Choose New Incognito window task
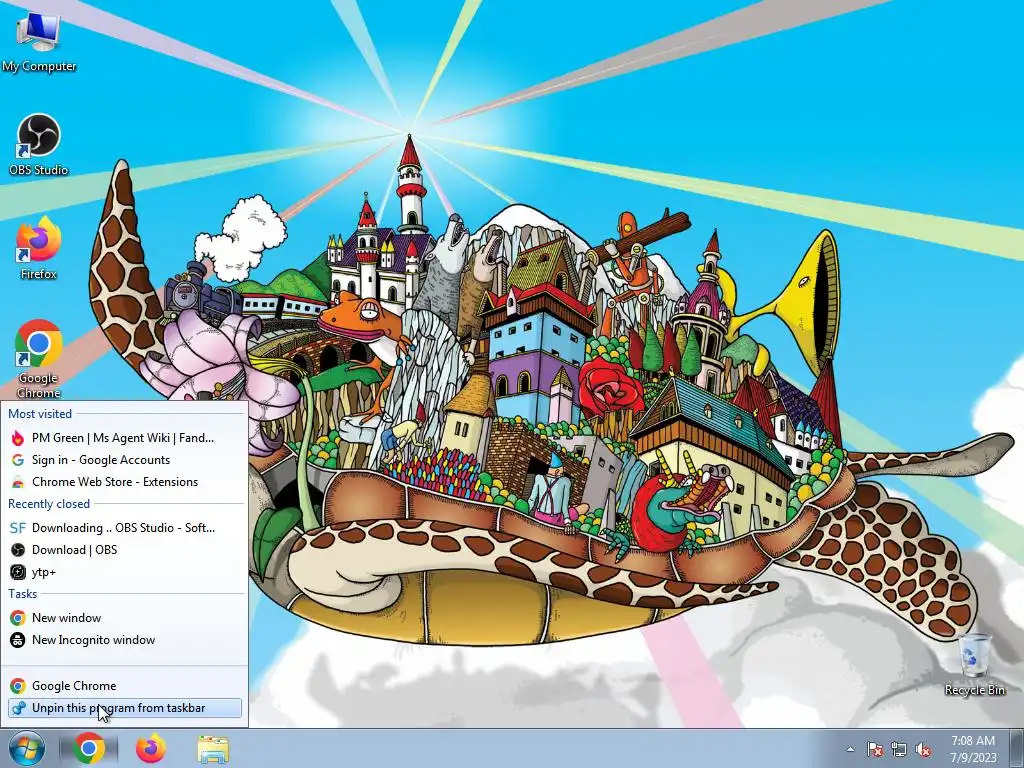Screen dimensions: 1024x768 point(124,640)
